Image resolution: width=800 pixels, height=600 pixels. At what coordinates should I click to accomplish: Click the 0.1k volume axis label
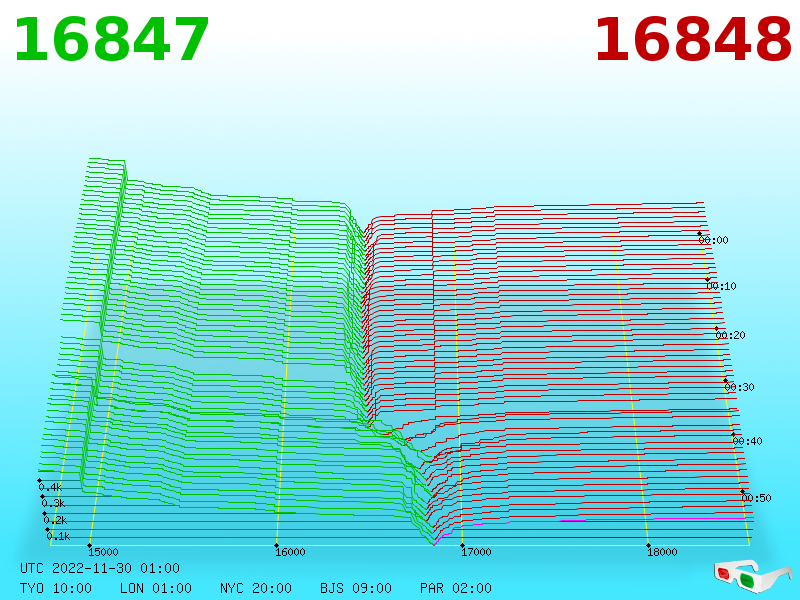pos(58,536)
